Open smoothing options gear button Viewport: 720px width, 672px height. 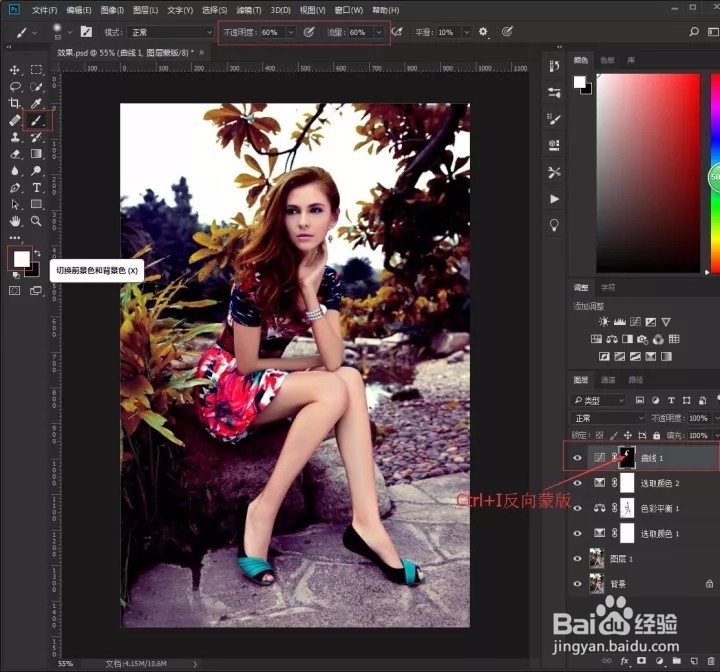click(483, 32)
